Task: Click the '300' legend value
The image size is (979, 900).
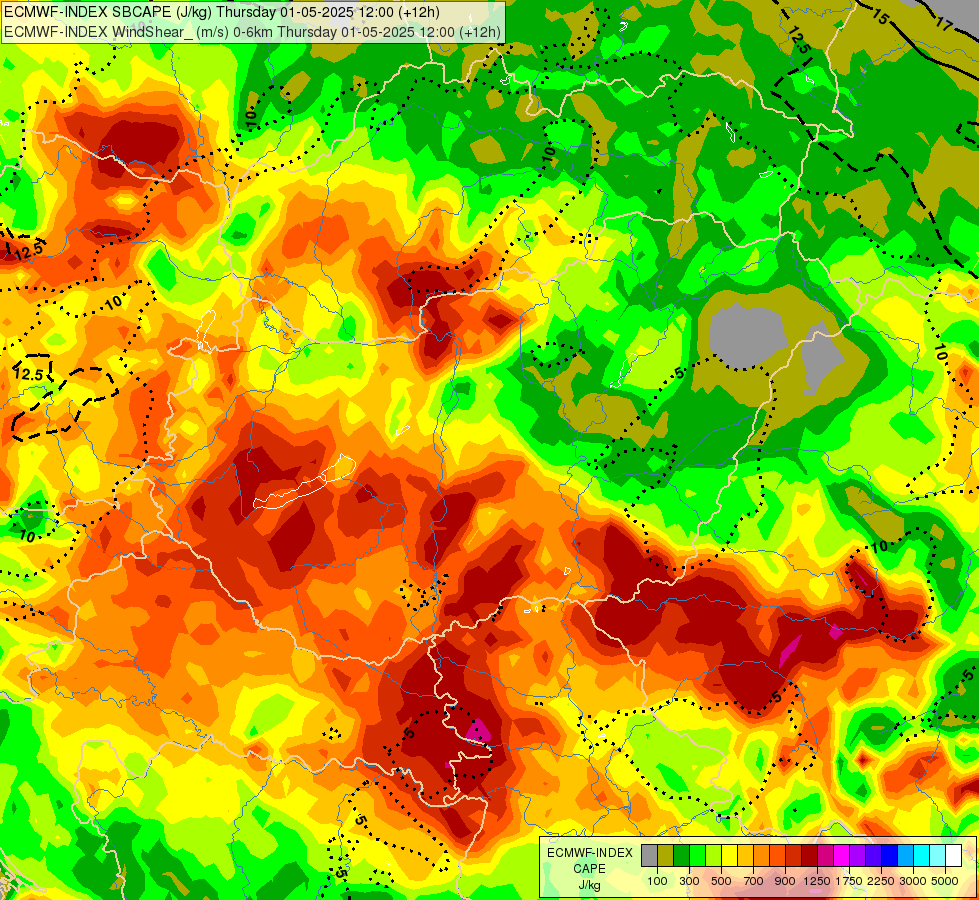Action: tap(689, 881)
